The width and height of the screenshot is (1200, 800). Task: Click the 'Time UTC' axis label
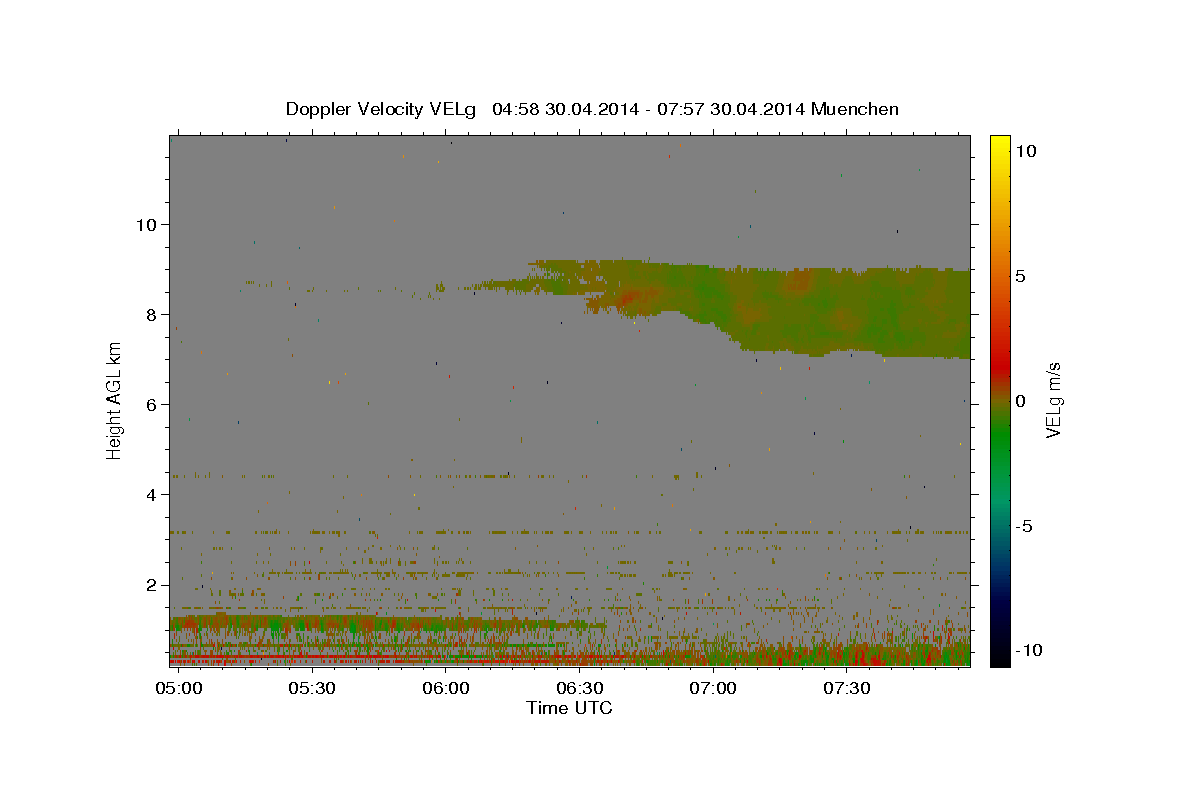(x=569, y=708)
